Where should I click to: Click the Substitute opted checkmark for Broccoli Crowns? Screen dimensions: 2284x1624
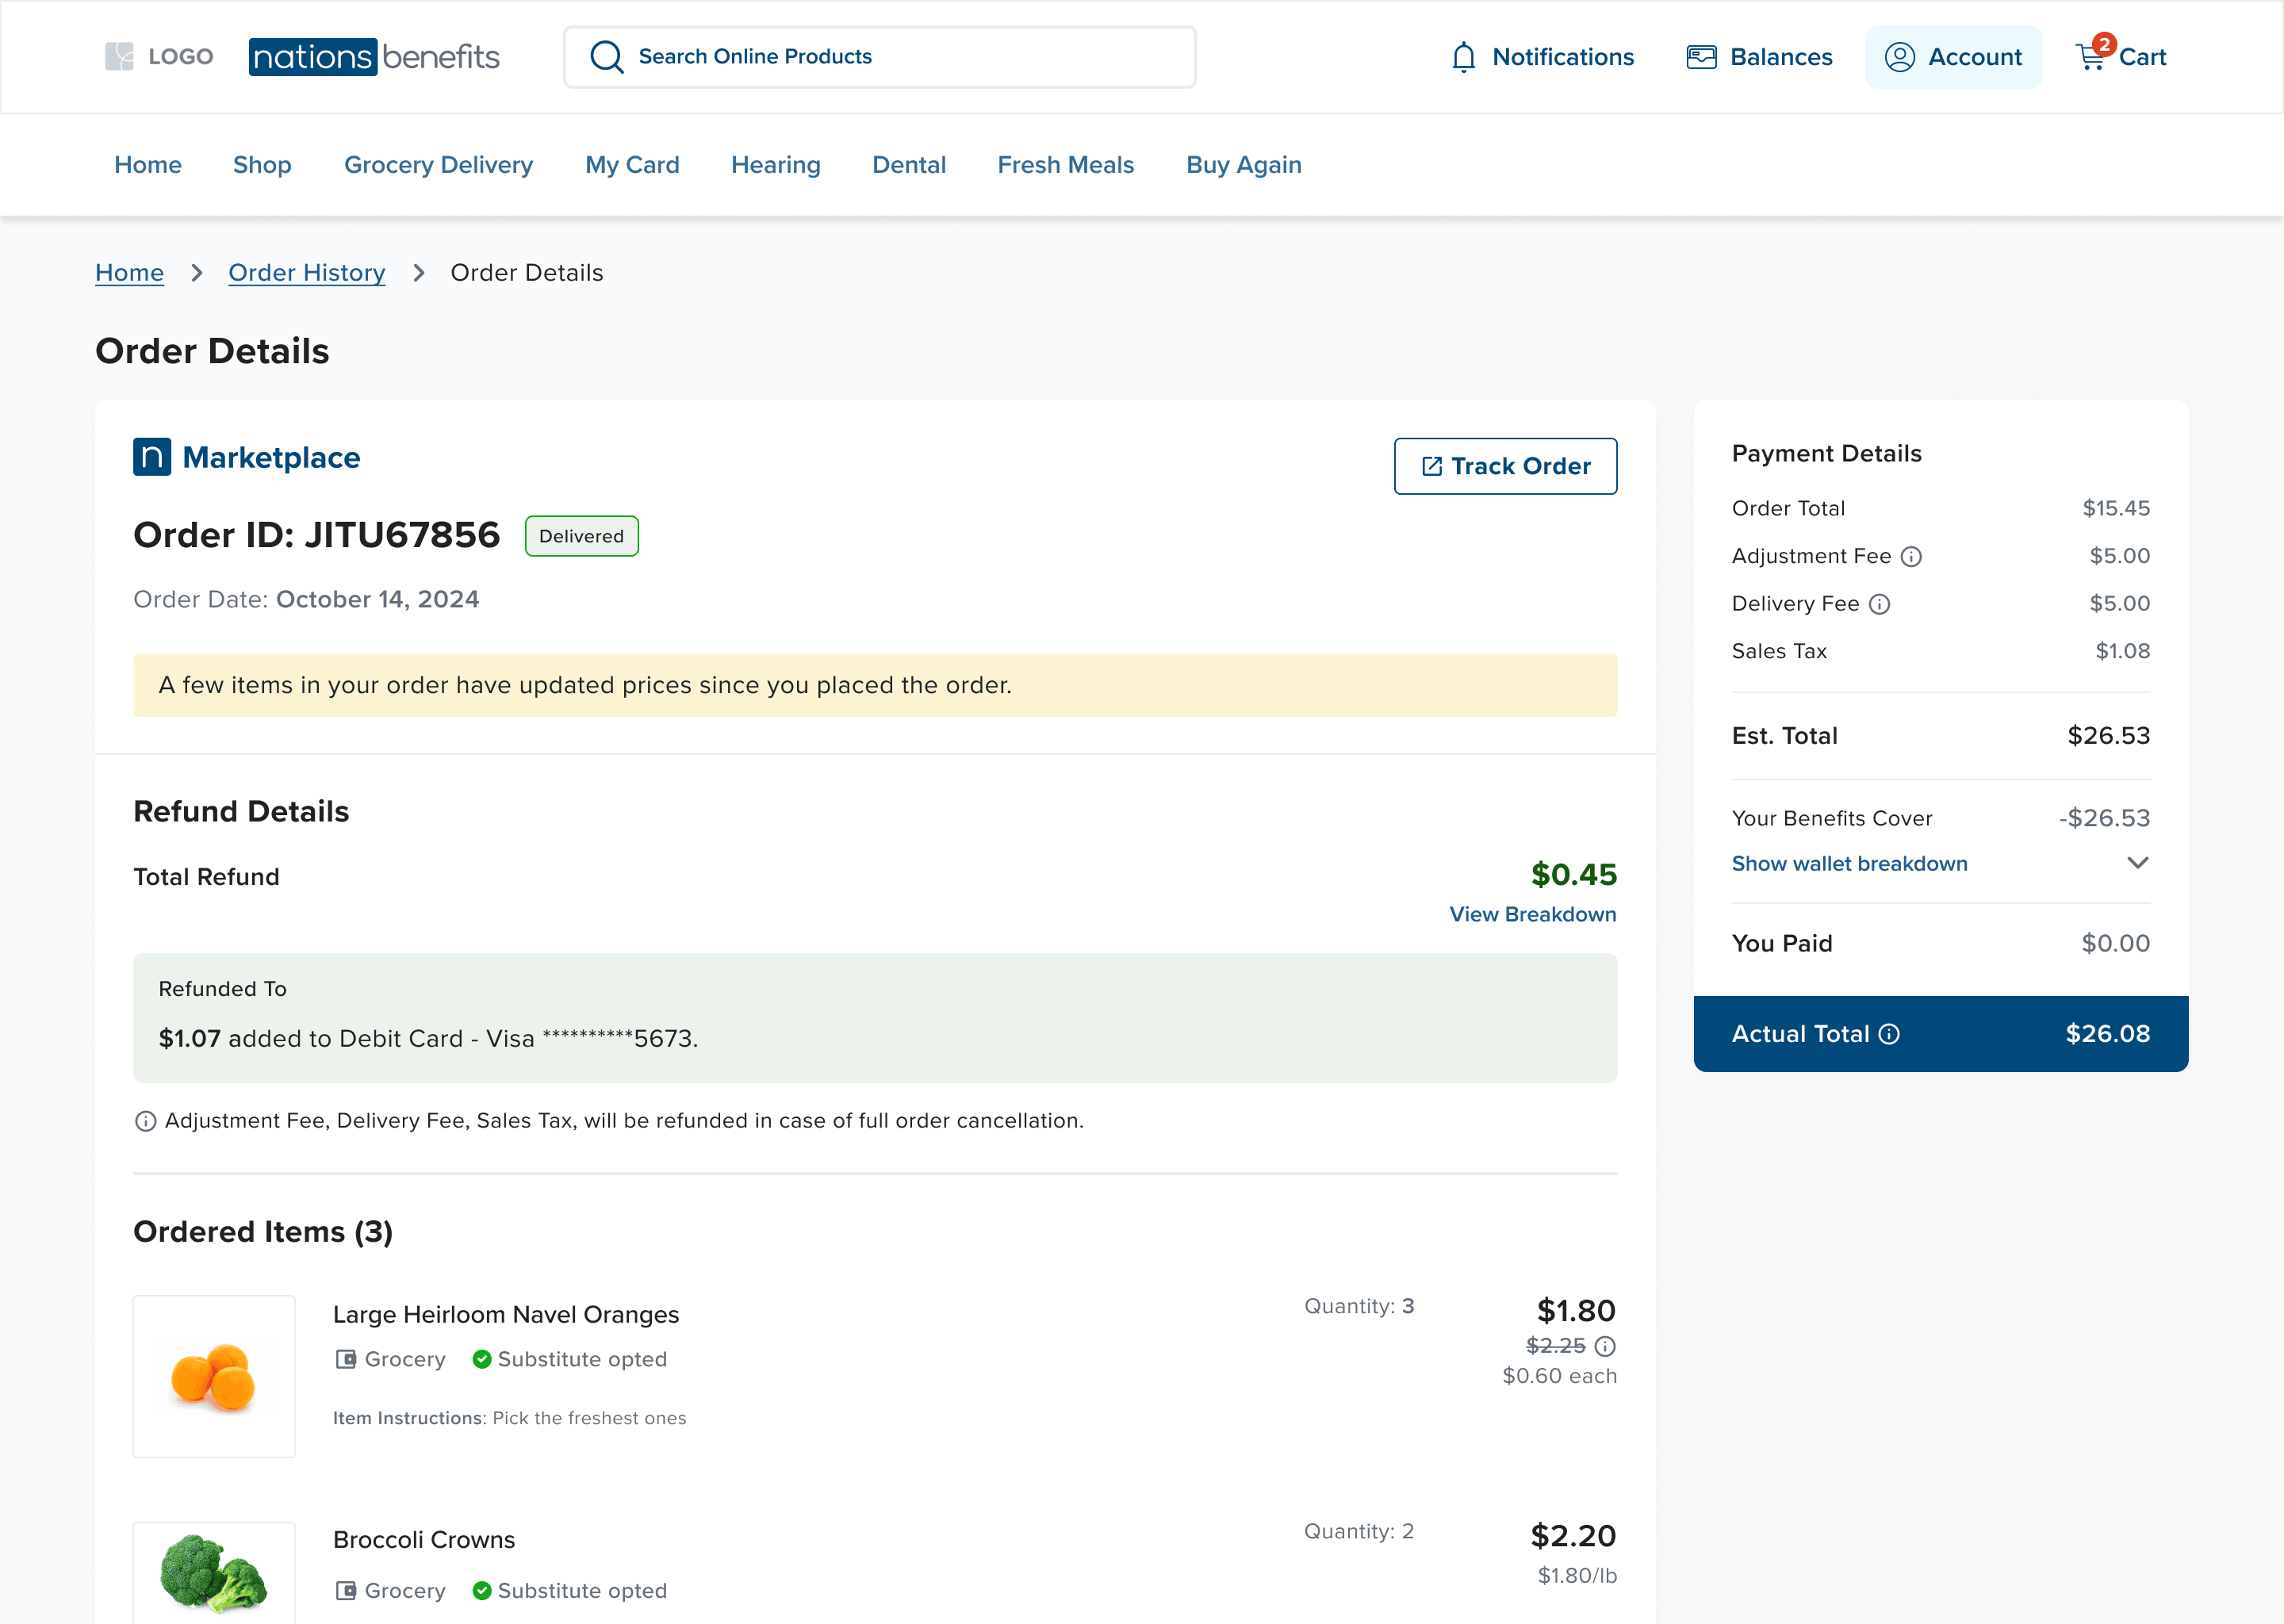482,1590
